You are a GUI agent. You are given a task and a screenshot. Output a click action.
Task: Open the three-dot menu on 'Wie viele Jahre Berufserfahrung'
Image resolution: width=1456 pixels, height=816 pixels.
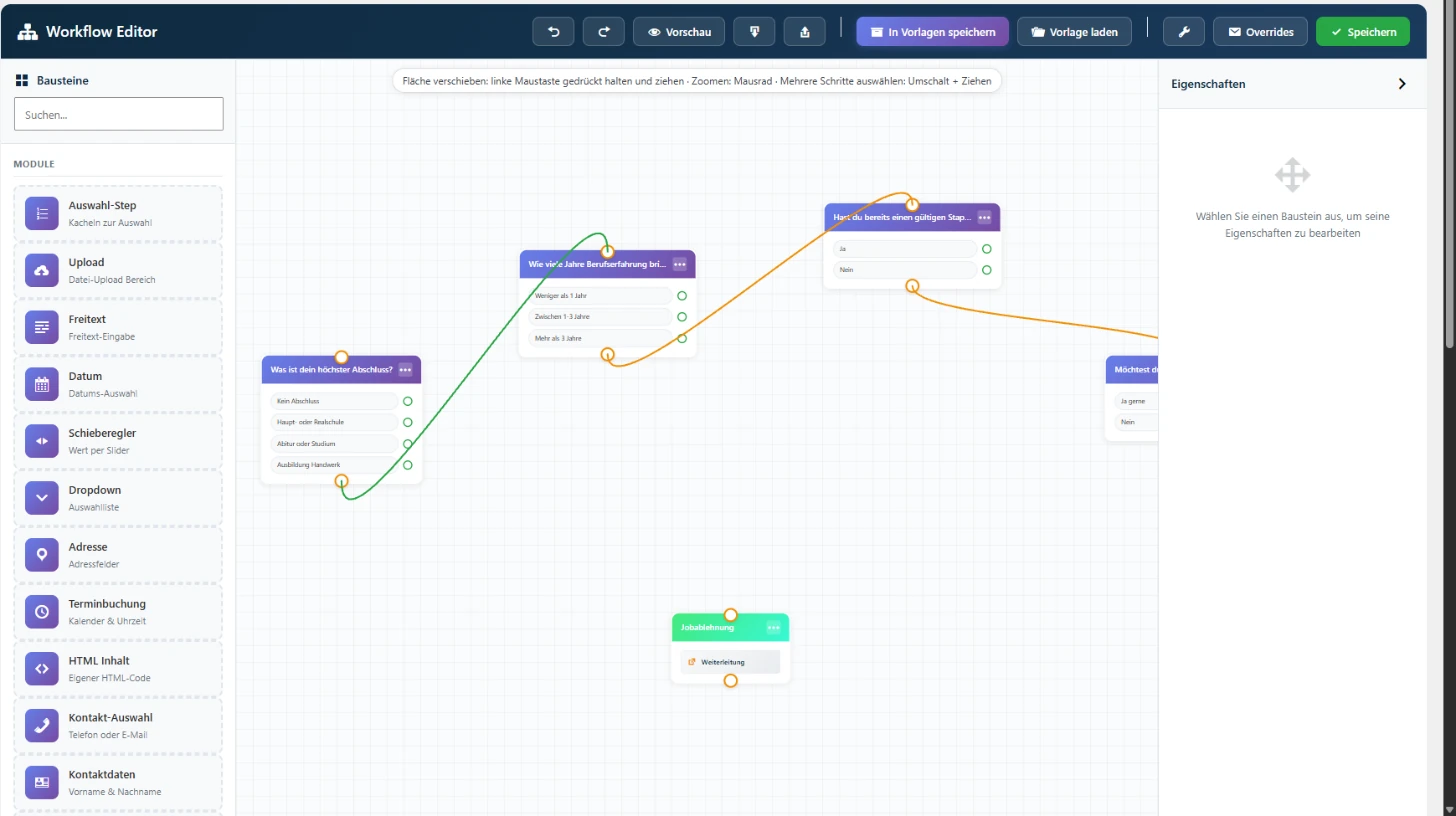pyautogui.click(x=680, y=264)
